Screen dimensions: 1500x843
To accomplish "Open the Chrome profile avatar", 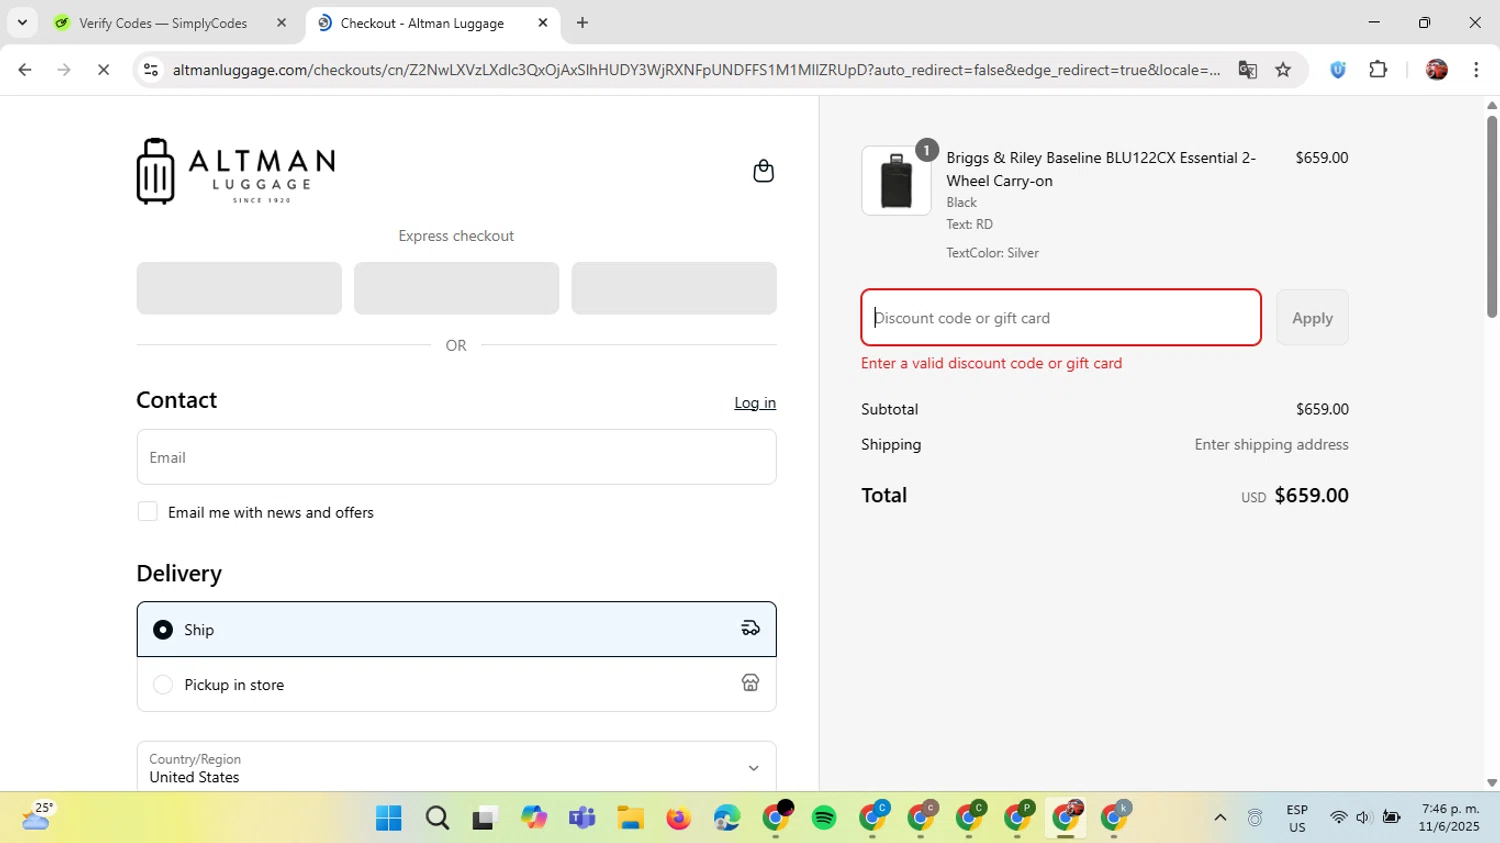I will click(1437, 69).
